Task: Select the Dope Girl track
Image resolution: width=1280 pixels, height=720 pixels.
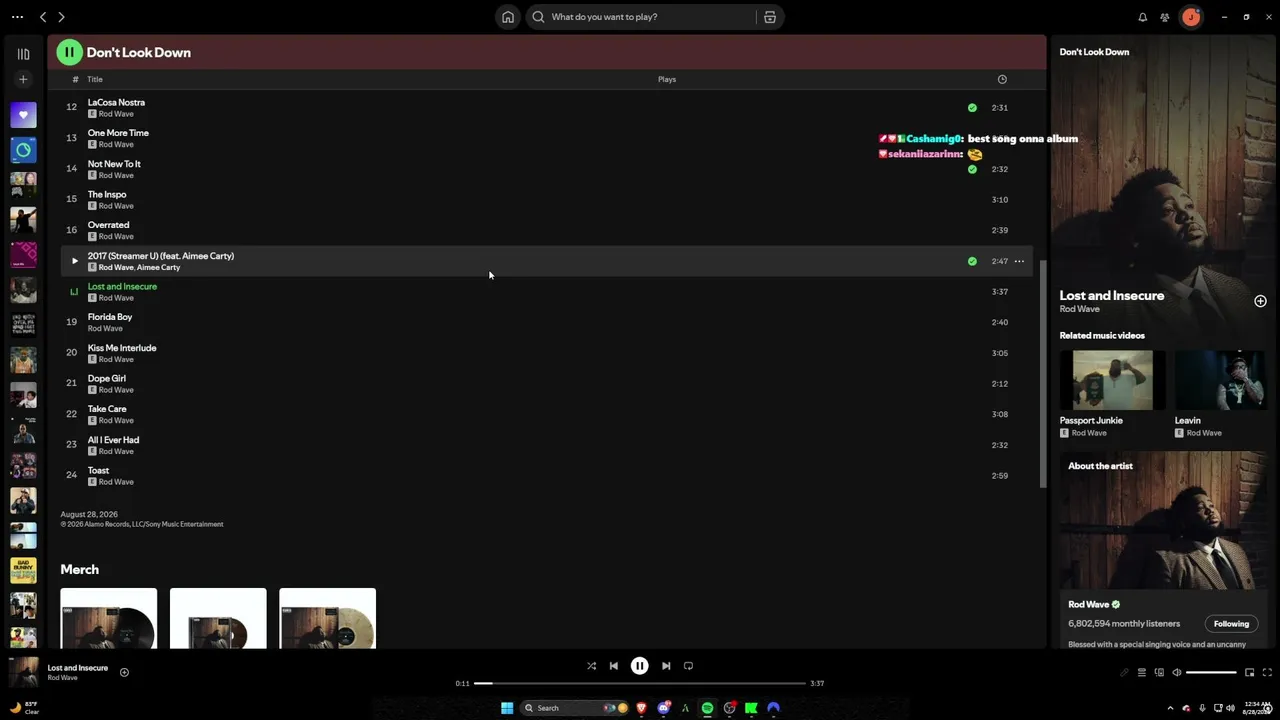Action: pyautogui.click(x=546, y=384)
